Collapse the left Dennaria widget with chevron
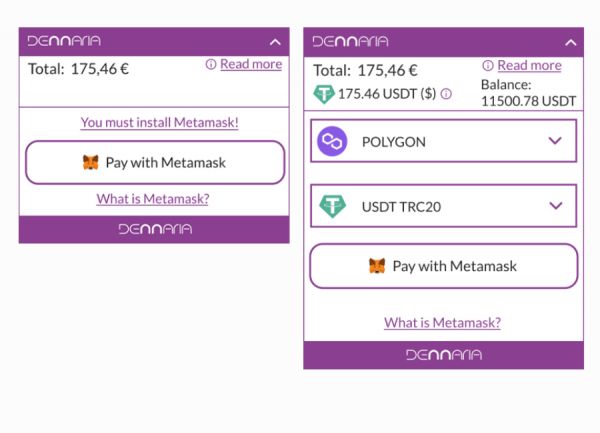The width and height of the screenshot is (600, 433). pos(275,42)
